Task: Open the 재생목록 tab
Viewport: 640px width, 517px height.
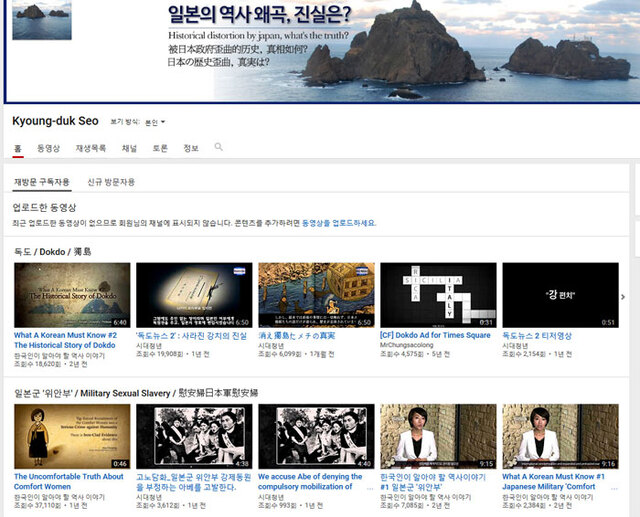Action: [91, 148]
